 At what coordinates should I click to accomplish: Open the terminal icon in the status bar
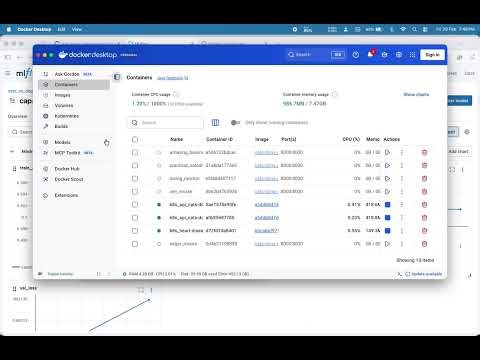coord(399,274)
